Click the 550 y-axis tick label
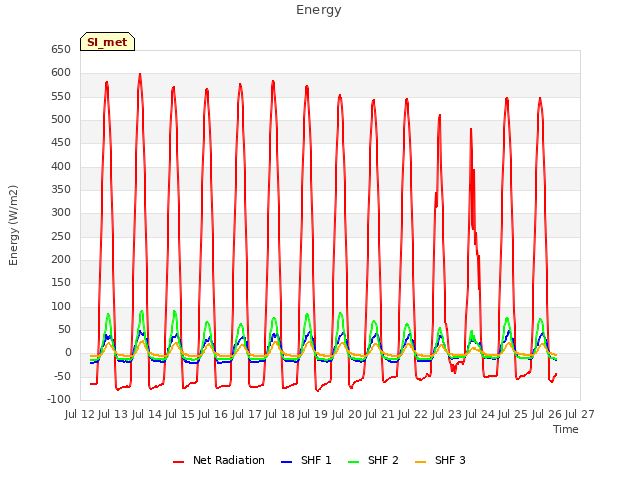 click(61, 97)
